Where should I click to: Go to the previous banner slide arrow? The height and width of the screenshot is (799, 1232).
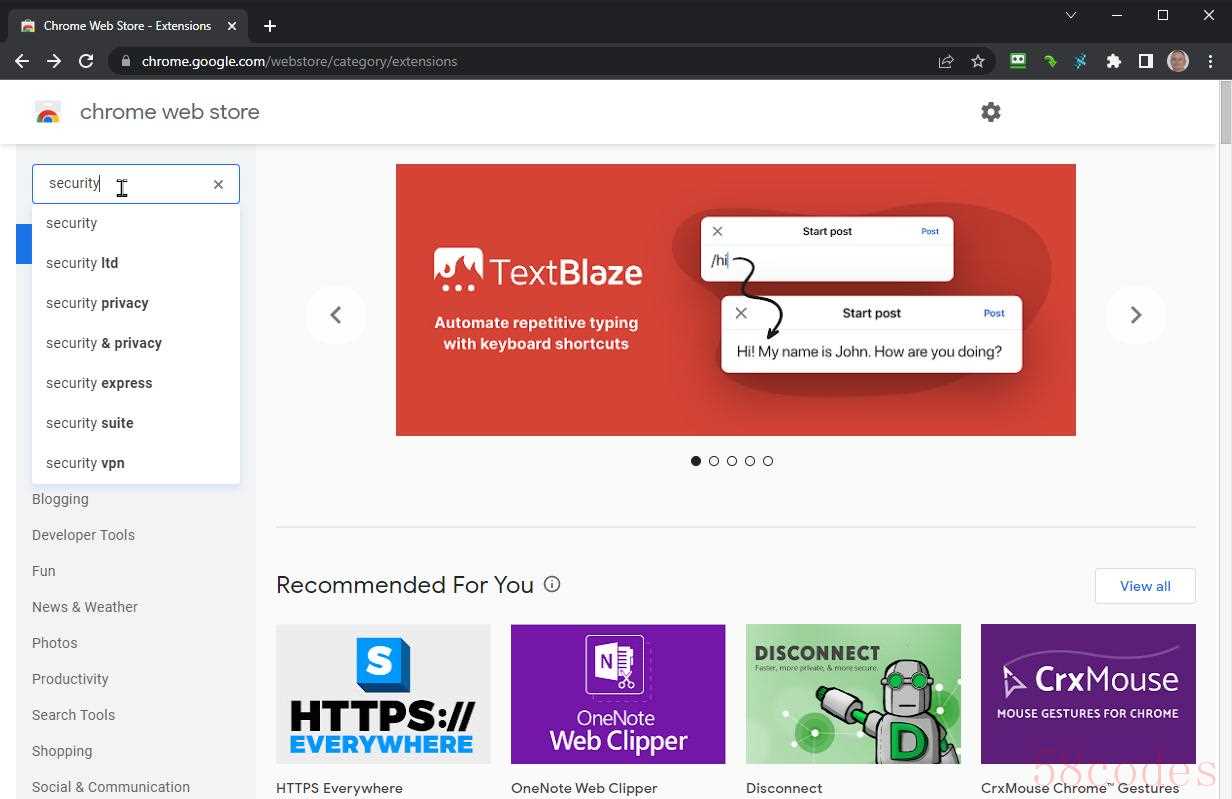tap(336, 315)
